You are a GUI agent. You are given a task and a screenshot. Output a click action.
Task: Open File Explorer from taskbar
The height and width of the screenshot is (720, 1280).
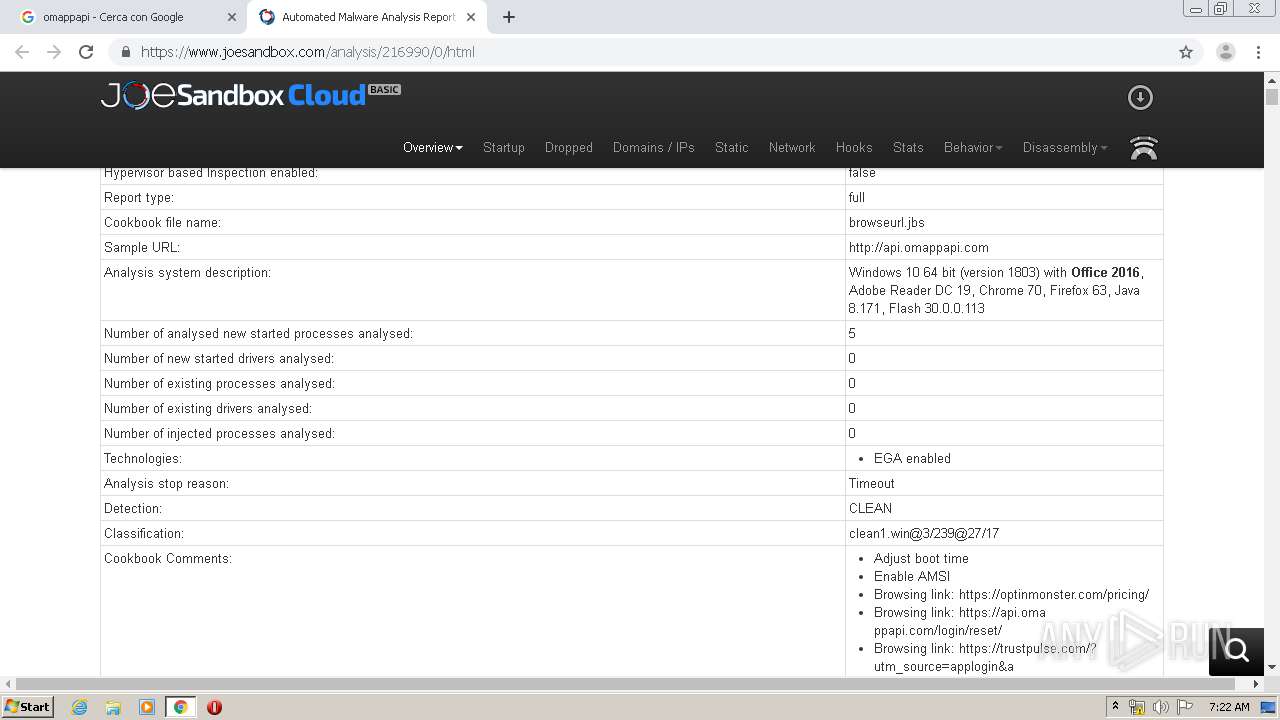click(x=113, y=707)
